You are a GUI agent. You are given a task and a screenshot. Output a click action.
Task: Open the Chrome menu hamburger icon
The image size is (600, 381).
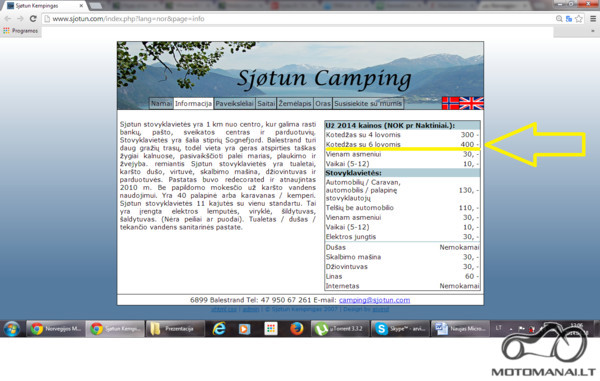tap(593, 19)
